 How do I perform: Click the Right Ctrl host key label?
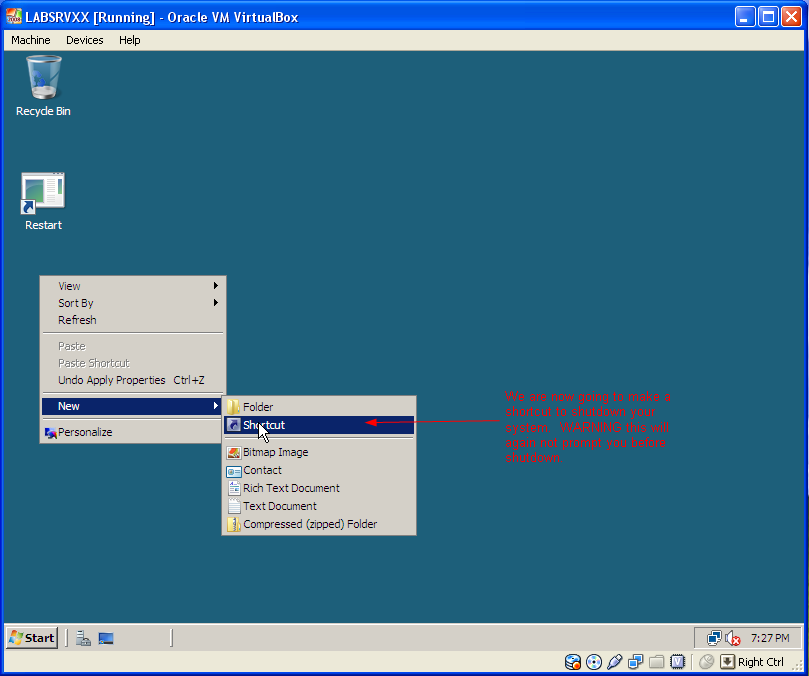(x=761, y=662)
